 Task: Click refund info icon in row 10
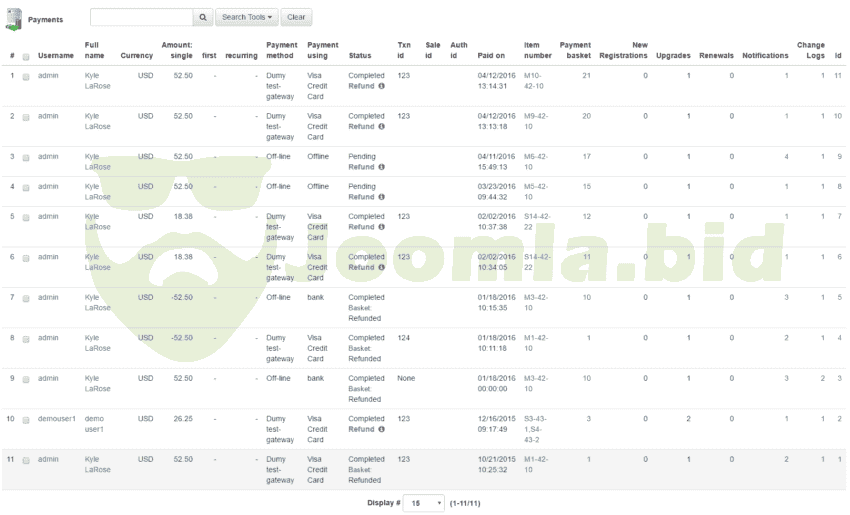click(x=381, y=429)
